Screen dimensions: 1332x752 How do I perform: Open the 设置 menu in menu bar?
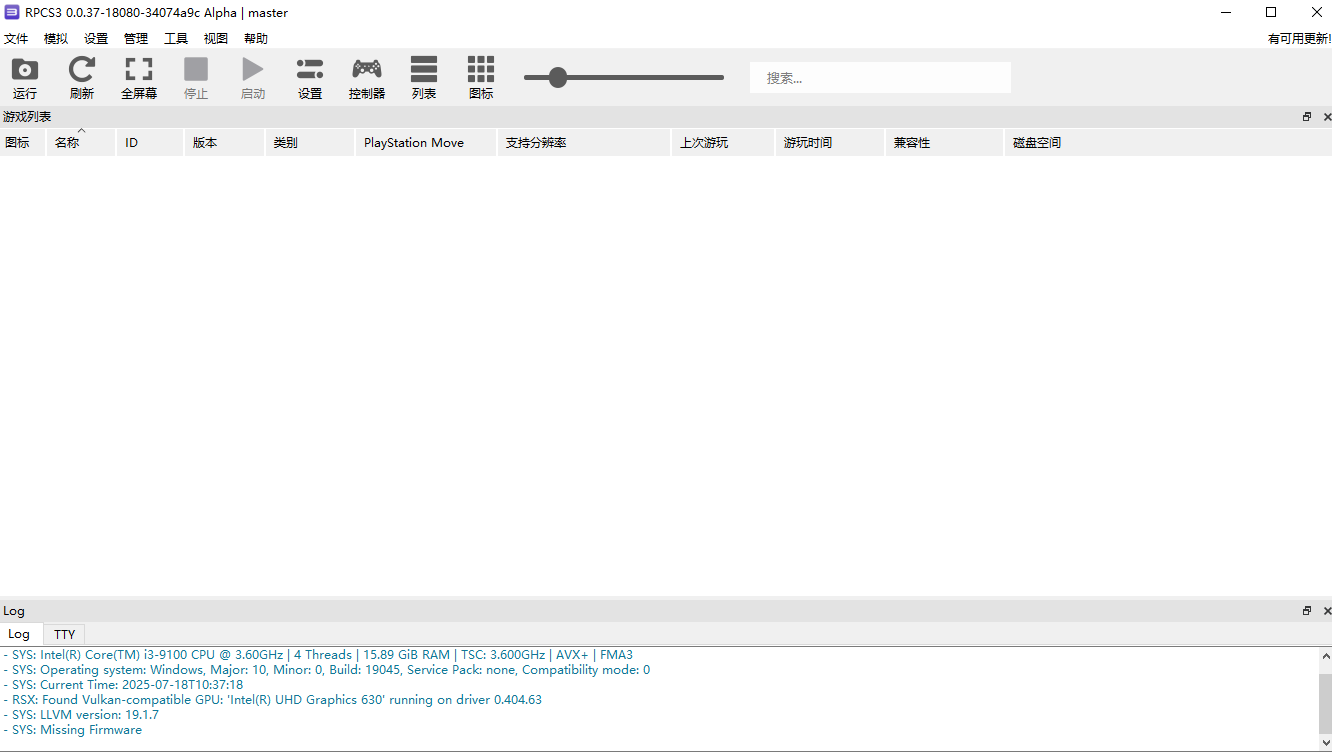click(96, 39)
